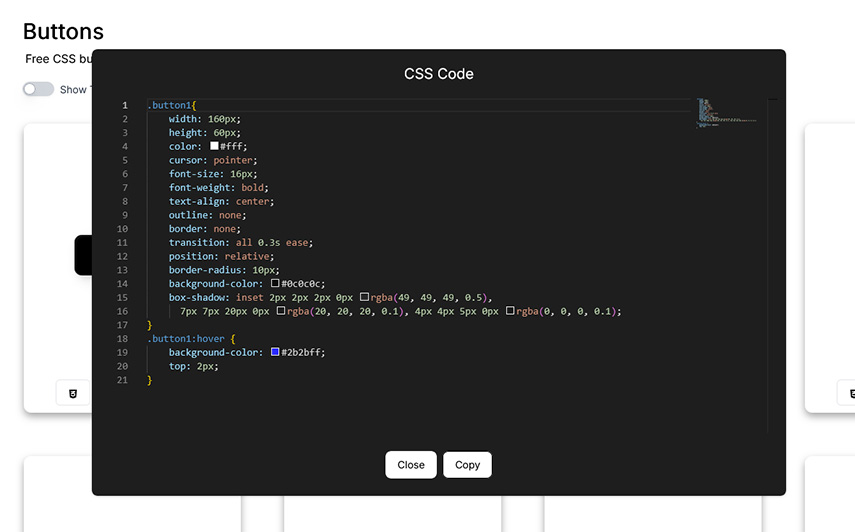Toggle the Show switch below Buttons heading
This screenshot has height=532, width=855.
38,89
